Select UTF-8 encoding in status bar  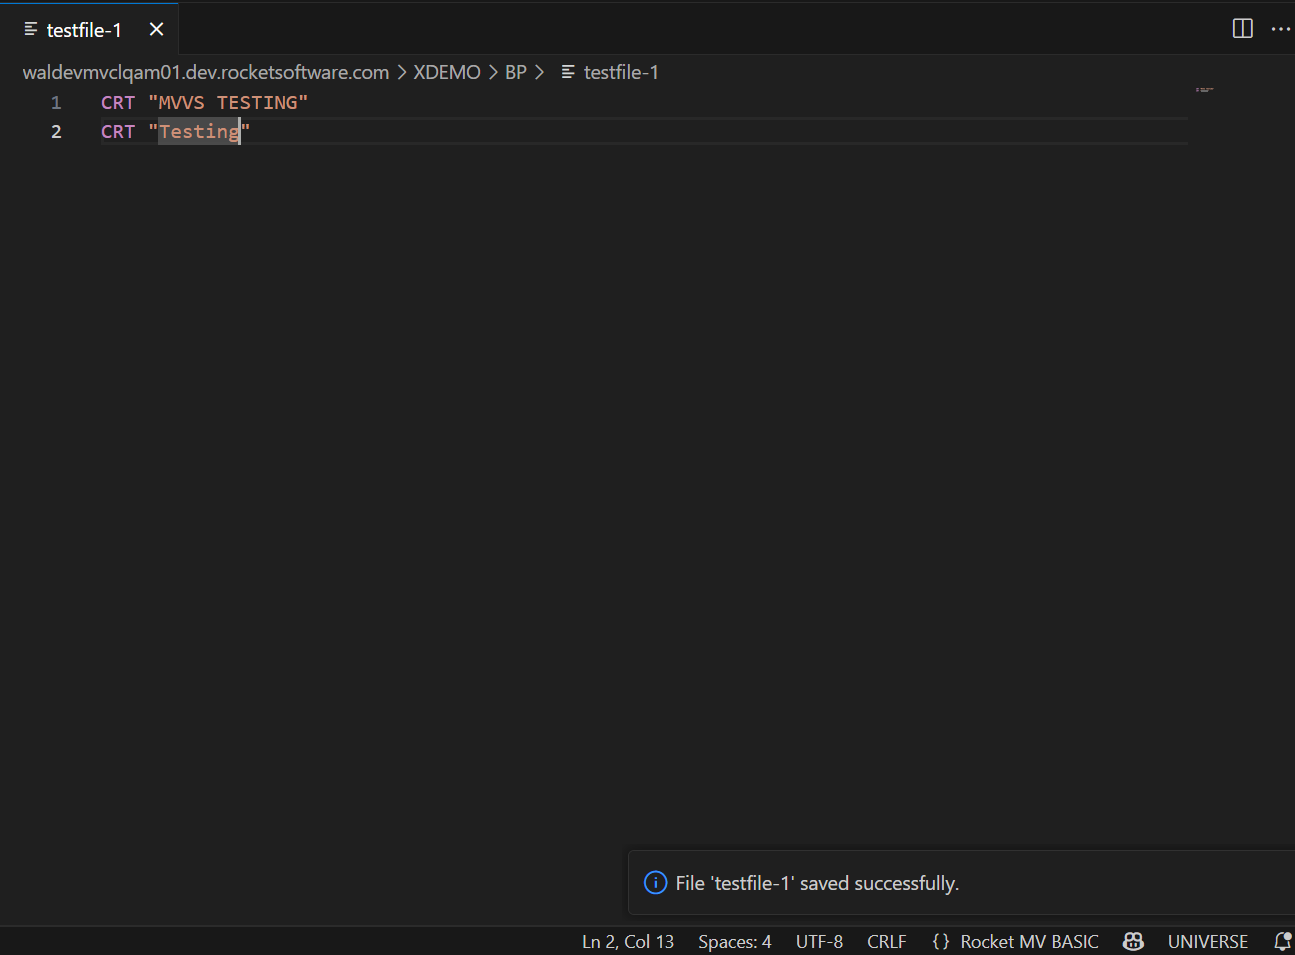click(x=819, y=941)
